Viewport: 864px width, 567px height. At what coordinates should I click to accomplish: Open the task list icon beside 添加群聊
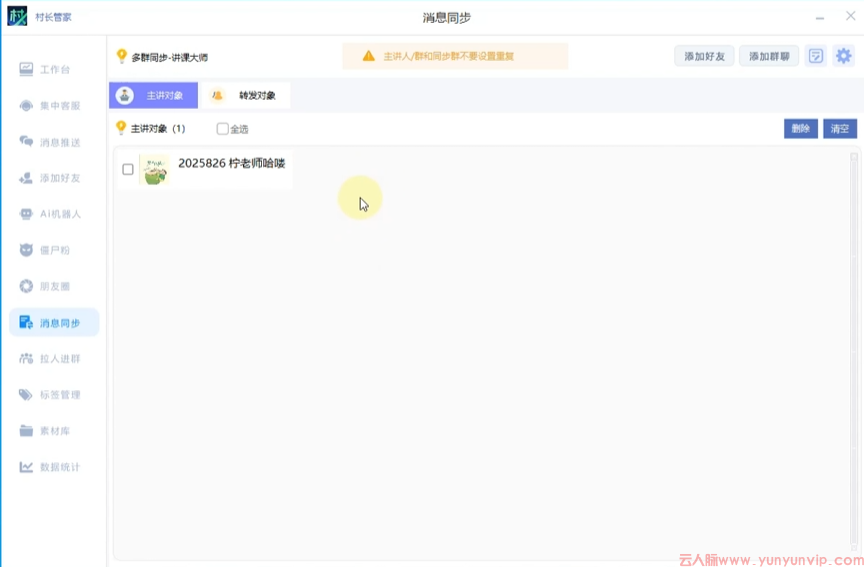tap(816, 56)
